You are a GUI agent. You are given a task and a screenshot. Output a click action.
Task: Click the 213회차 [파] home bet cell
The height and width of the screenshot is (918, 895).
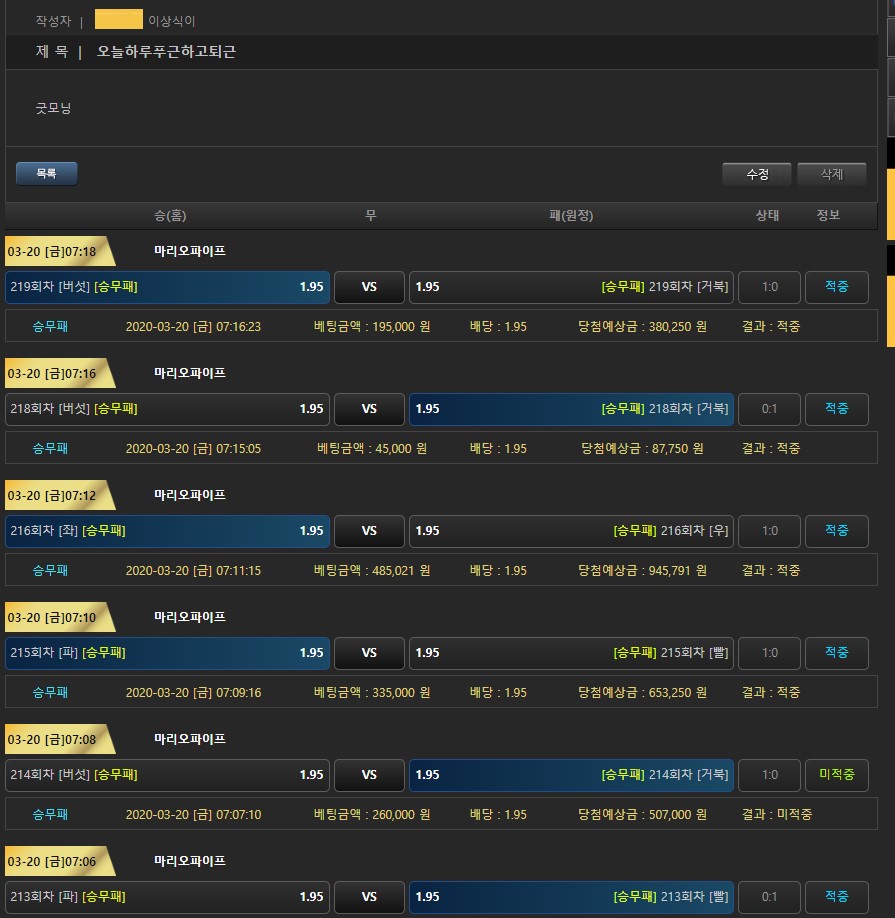click(167, 897)
